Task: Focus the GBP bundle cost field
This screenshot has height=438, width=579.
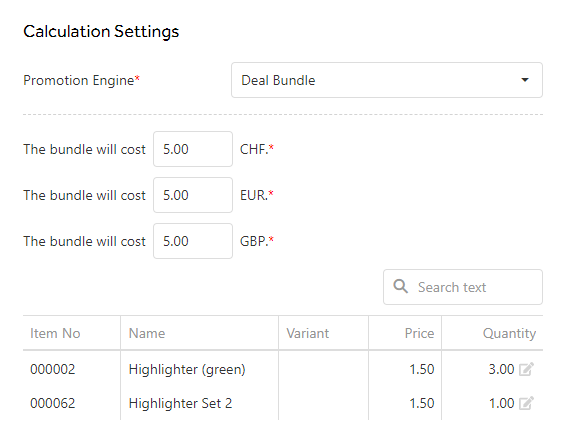Action: tap(193, 241)
